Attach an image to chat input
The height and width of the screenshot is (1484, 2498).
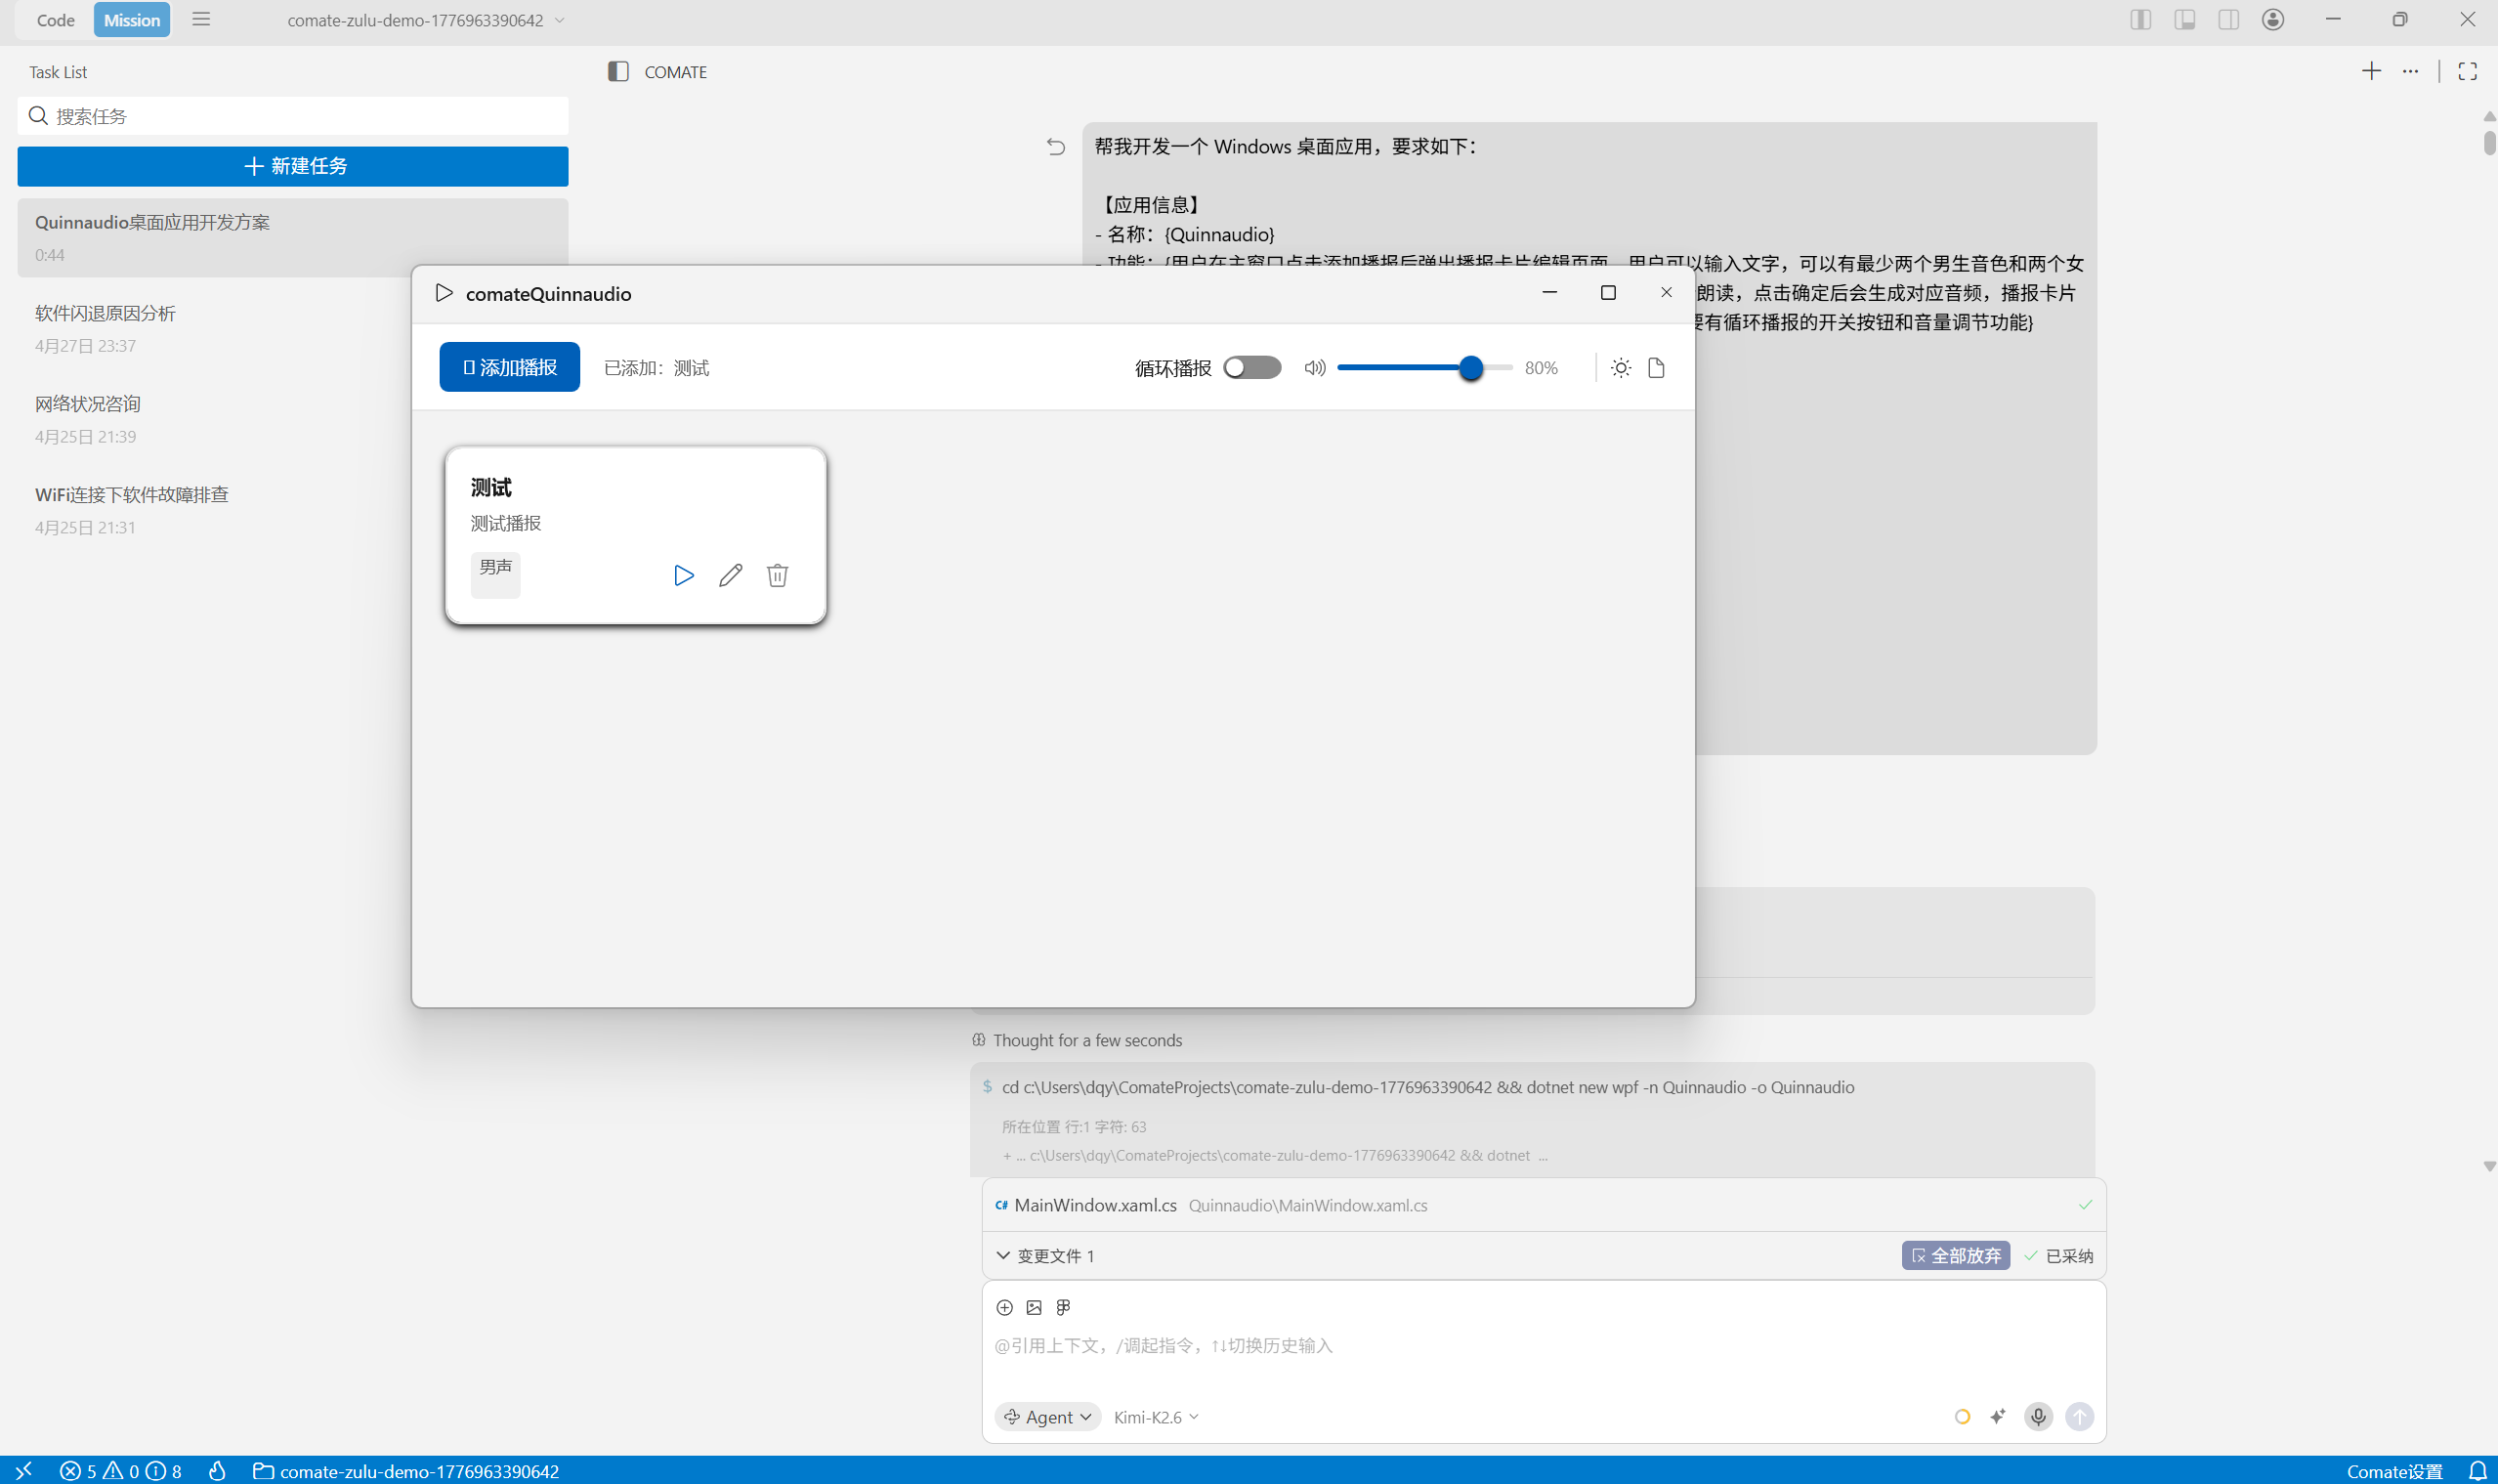pos(1034,1307)
